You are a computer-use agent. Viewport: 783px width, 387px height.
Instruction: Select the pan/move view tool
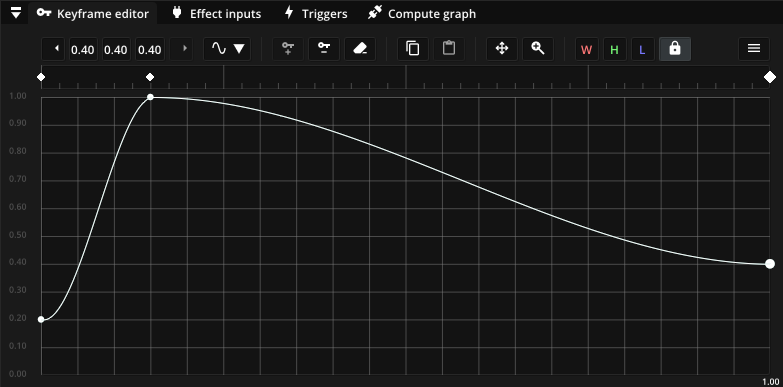tap(501, 49)
